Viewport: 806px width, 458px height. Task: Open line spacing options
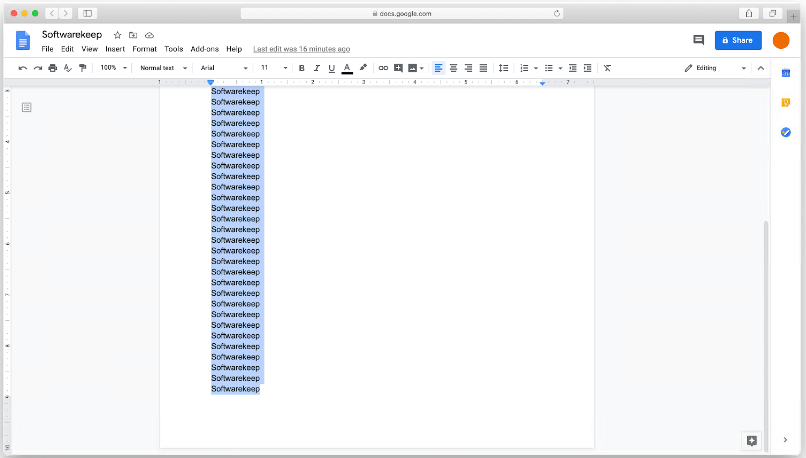pyautogui.click(x=503, y=68)
